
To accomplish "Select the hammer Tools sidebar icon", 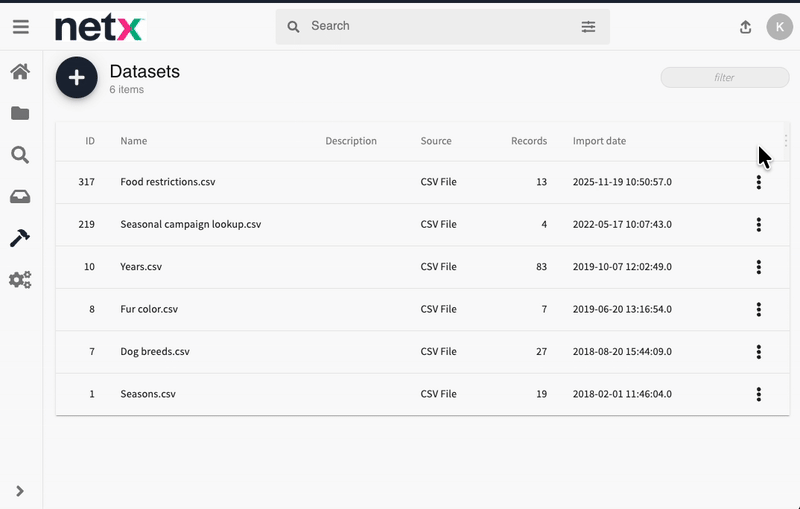I will [20, 238].
